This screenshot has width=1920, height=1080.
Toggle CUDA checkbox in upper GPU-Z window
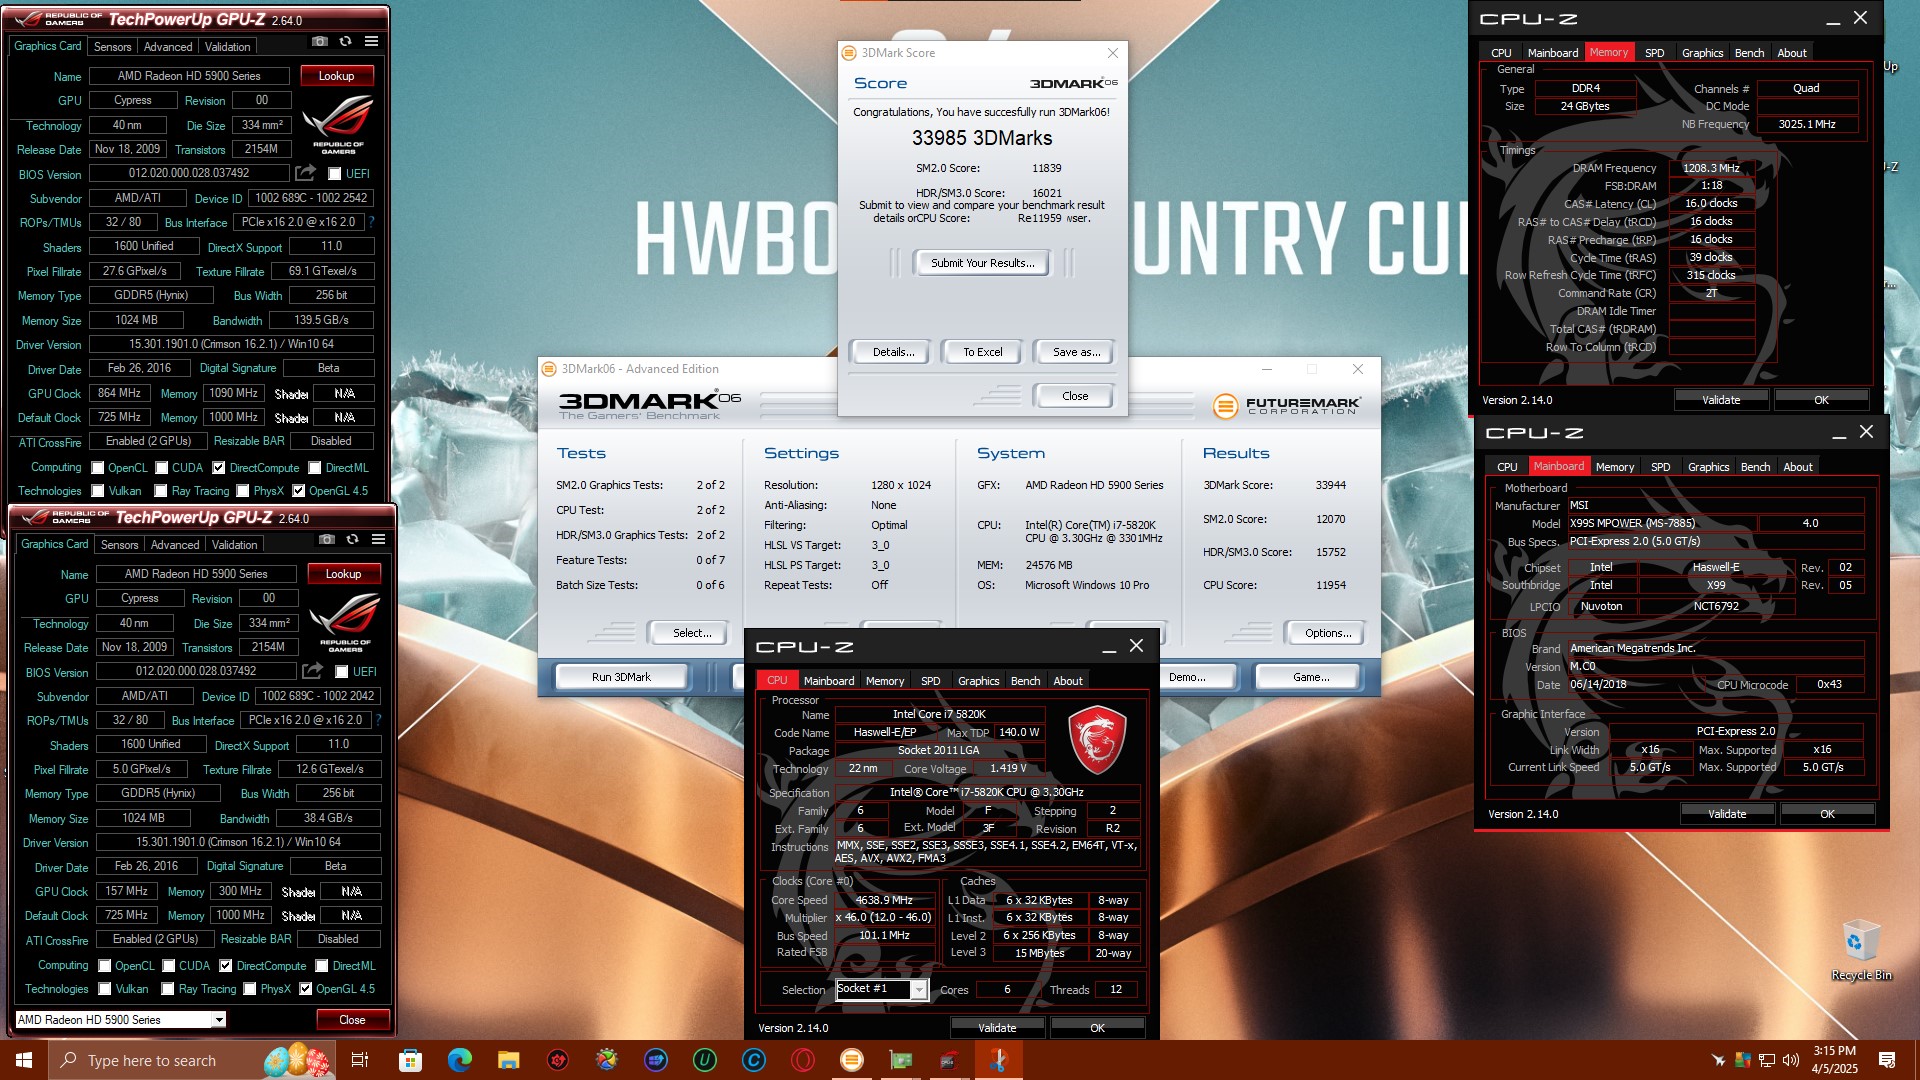tap(161, 468)
